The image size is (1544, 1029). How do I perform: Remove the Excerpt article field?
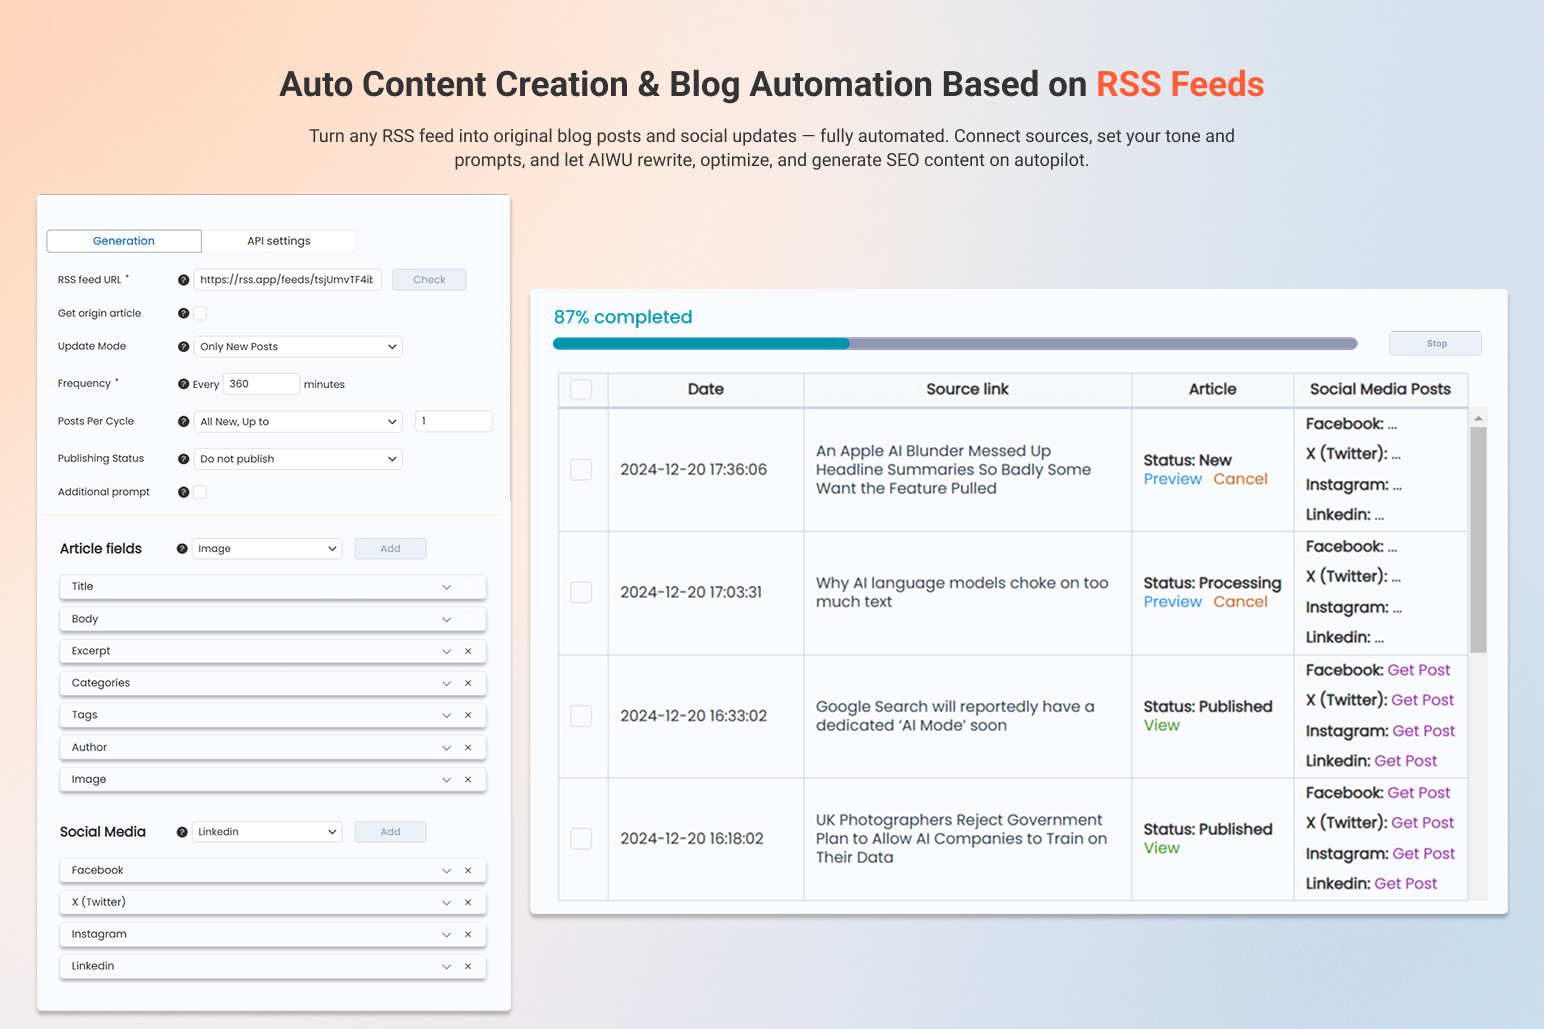[468, 651]
